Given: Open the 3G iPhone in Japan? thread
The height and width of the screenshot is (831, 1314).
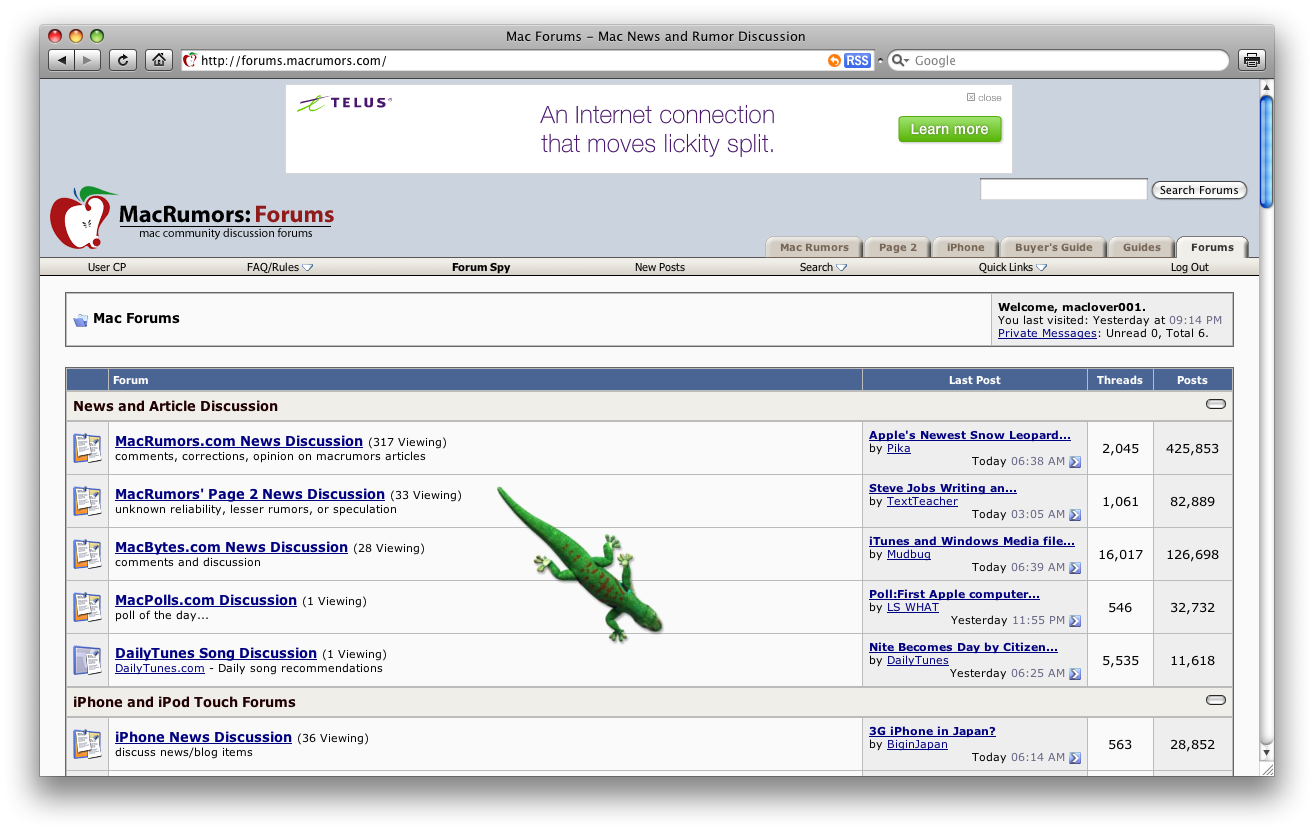Looking at the screenshot, I should (932, 731).
